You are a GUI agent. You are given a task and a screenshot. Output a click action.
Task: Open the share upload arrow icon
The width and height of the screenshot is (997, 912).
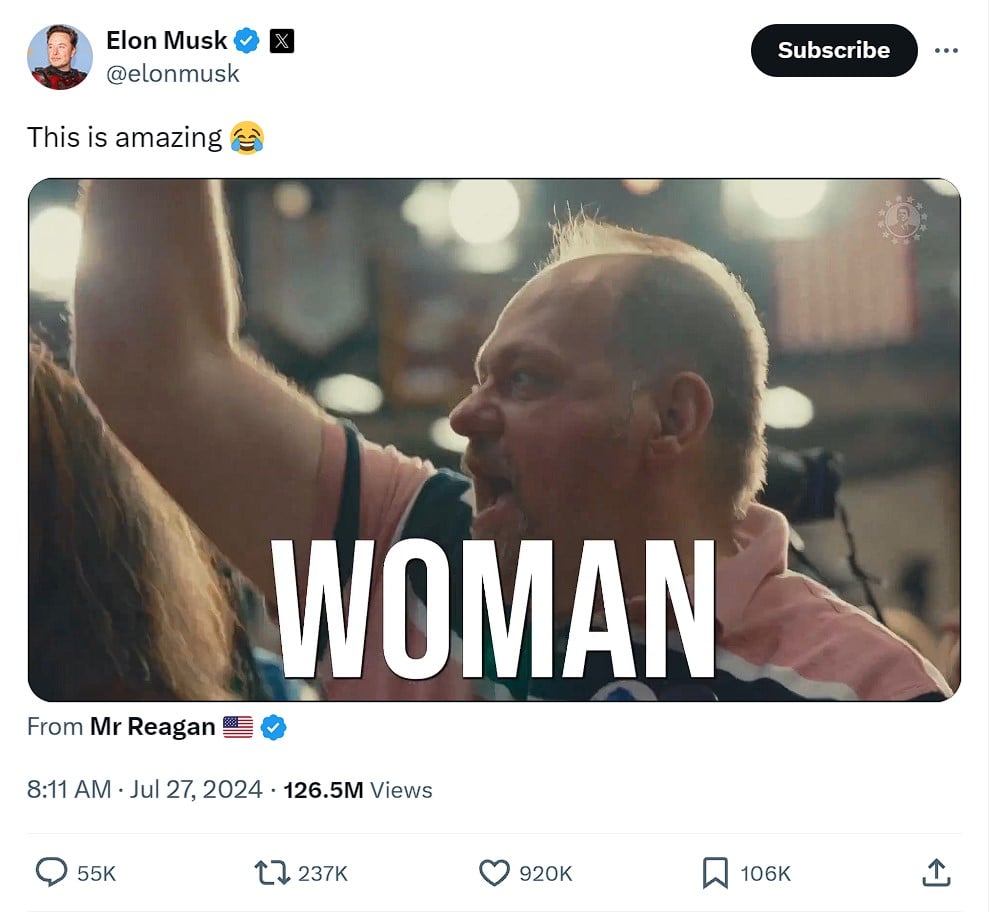[937, 873]
